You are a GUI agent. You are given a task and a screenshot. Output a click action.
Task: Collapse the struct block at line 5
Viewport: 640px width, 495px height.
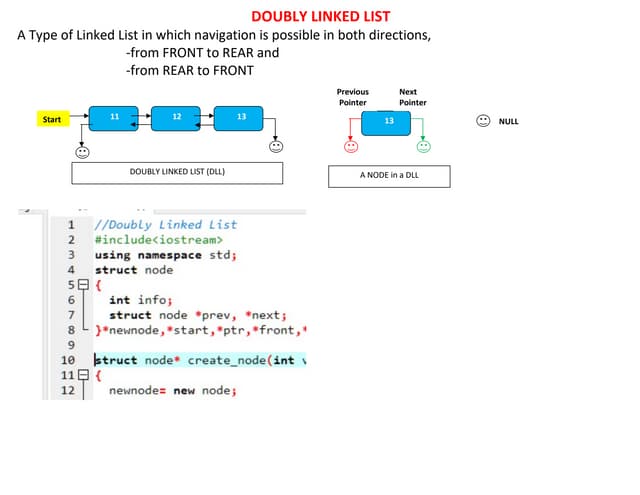tap(85, 285)
